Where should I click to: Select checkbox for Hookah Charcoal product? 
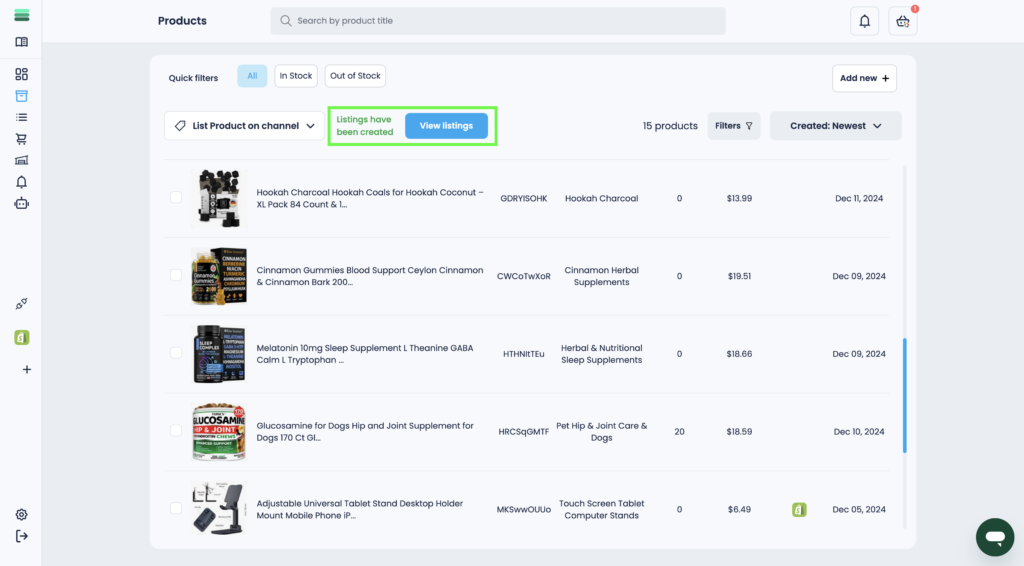(x=176, y=198)
